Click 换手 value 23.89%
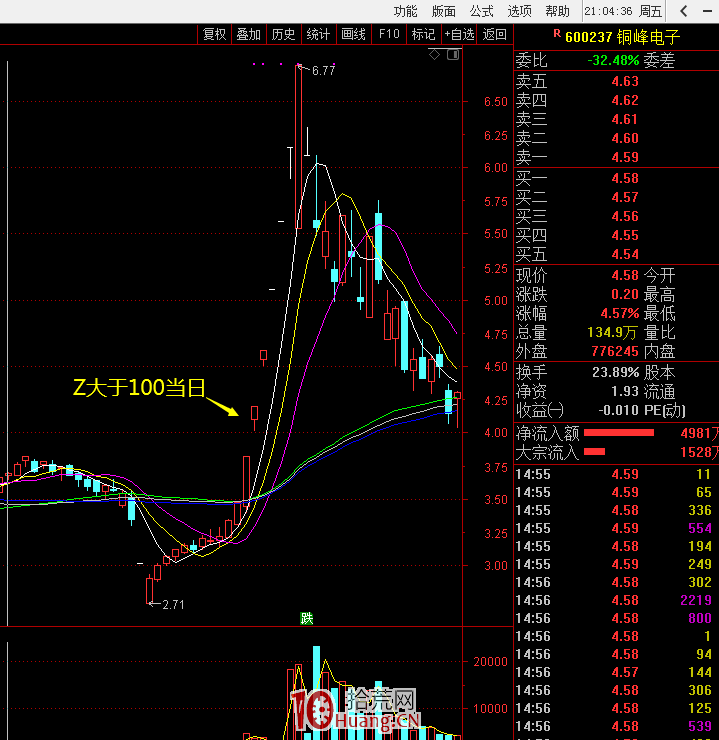This screenshot has width=719, height=740. [616, 372]
